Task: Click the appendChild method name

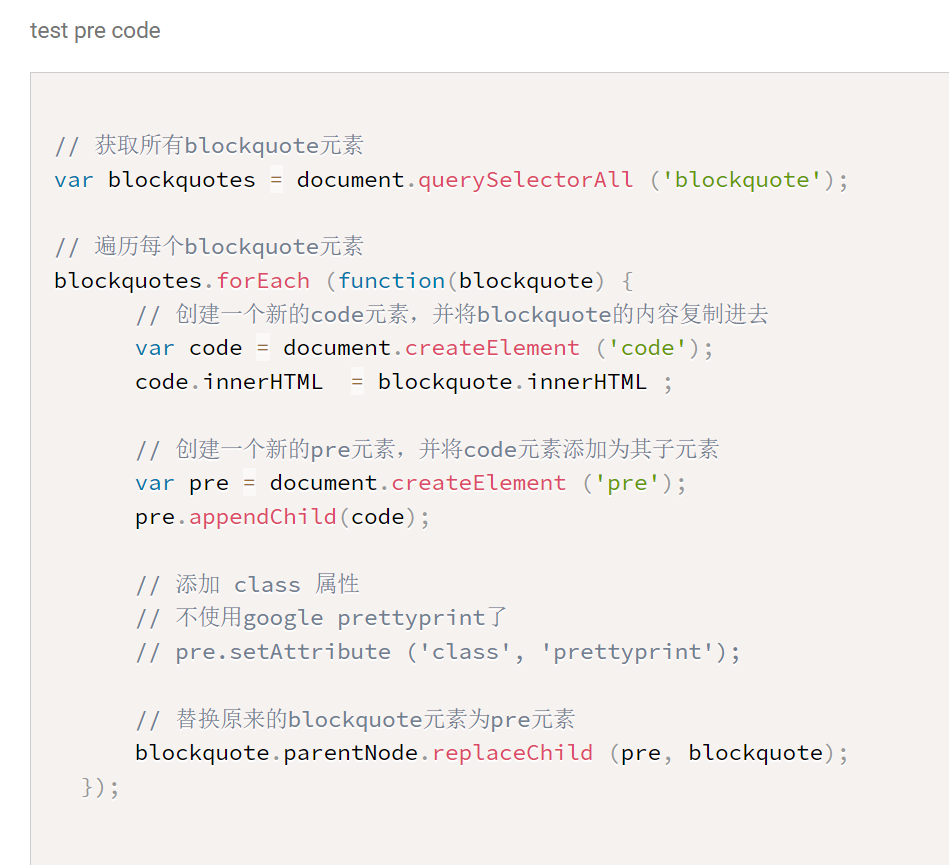Action: coord(263,517)
